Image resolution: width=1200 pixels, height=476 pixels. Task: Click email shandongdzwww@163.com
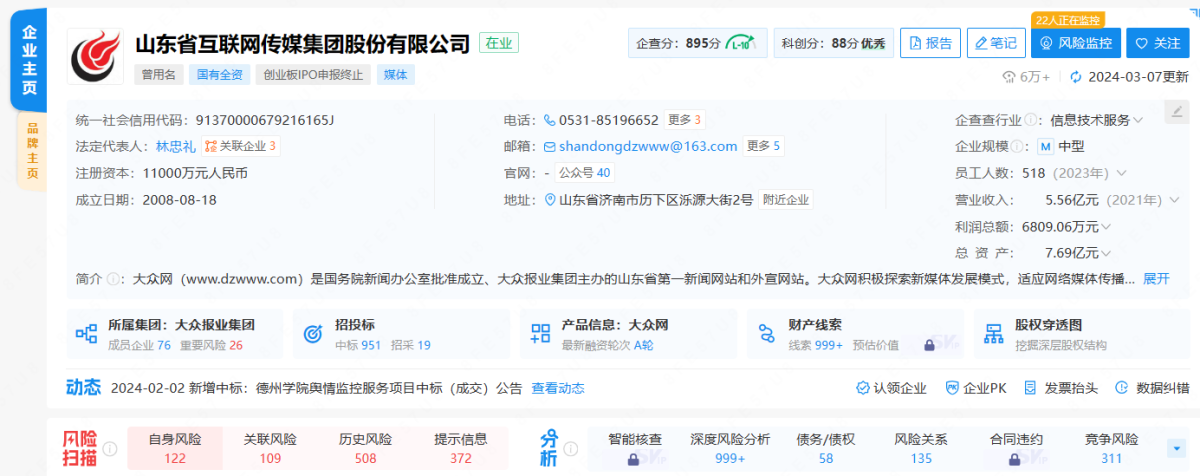[648, 146]
